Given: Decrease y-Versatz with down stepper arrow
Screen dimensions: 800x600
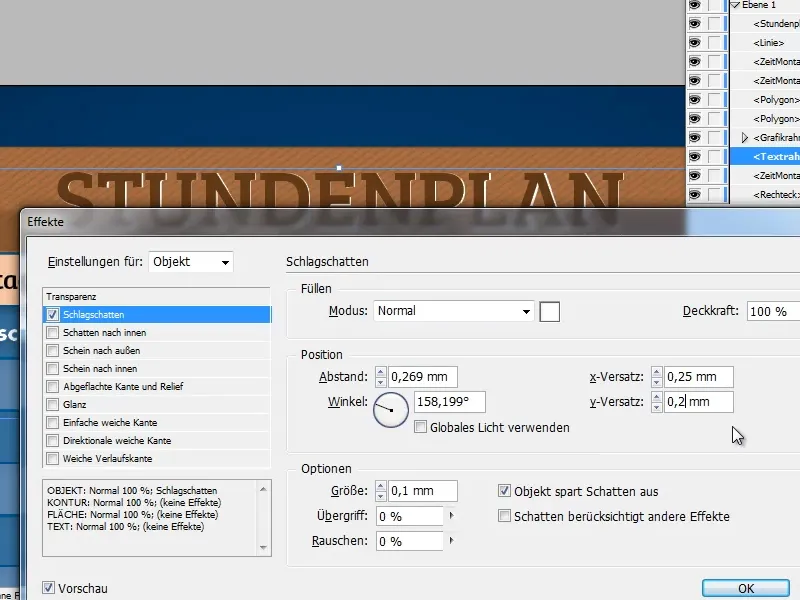Looking at the screenshot, I should coord(657,407).
